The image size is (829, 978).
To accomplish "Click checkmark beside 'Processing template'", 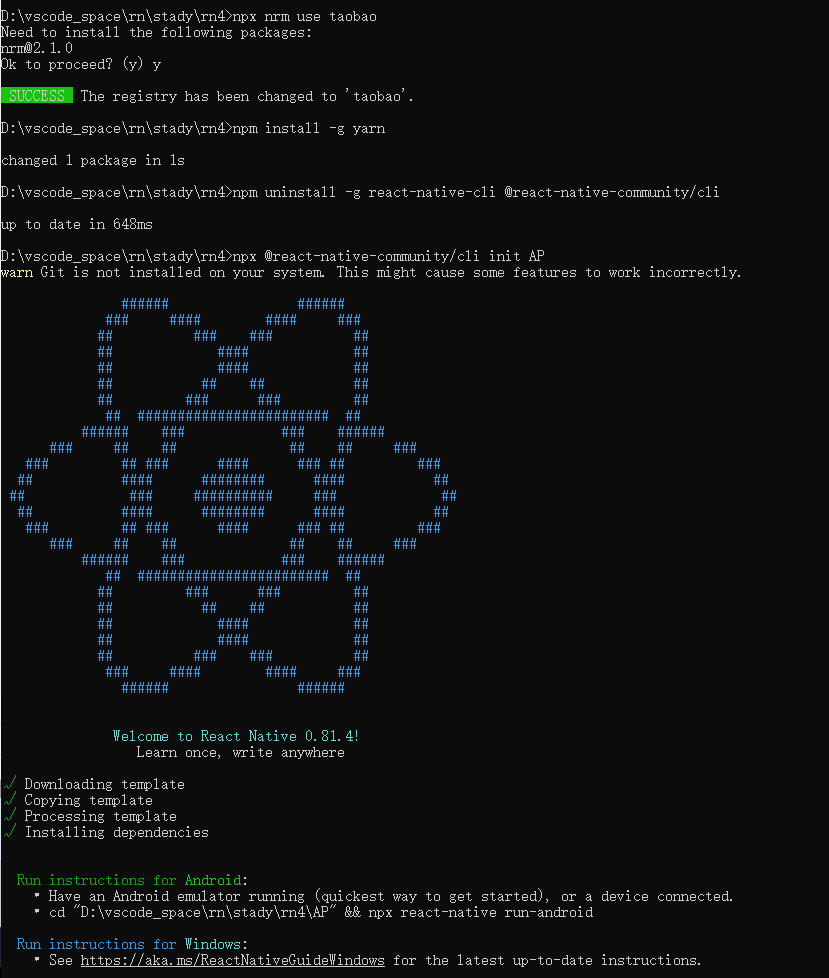I will coord(10,815).
